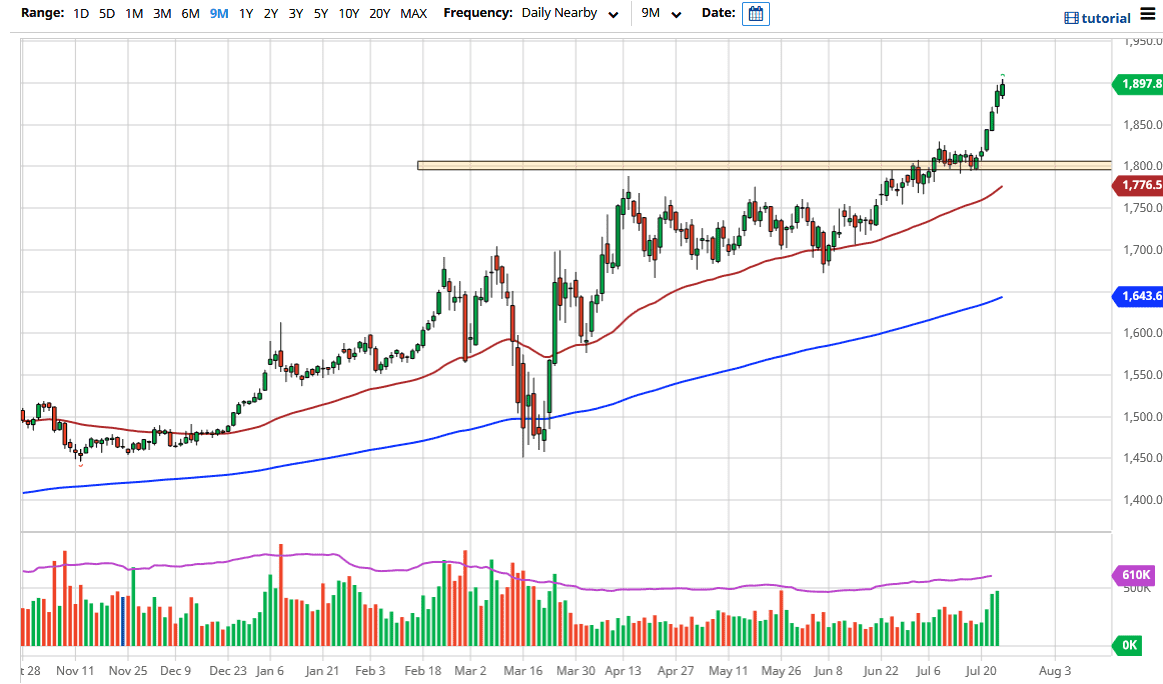Click the Apr 13 date axis label
The image size is (1163, 684).
(623, 671)
